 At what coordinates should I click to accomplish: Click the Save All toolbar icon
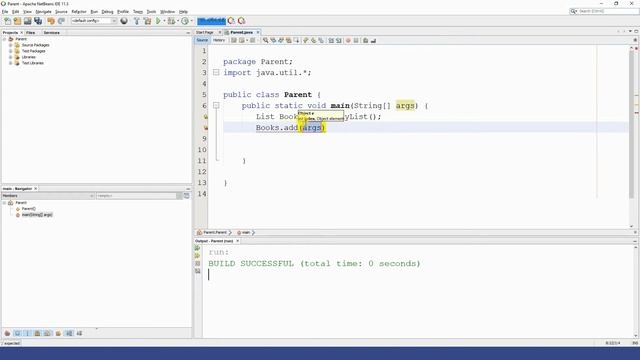(38, 21)
